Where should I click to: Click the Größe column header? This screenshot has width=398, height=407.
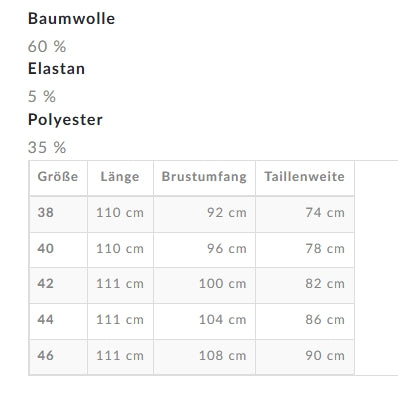(58, 177)
